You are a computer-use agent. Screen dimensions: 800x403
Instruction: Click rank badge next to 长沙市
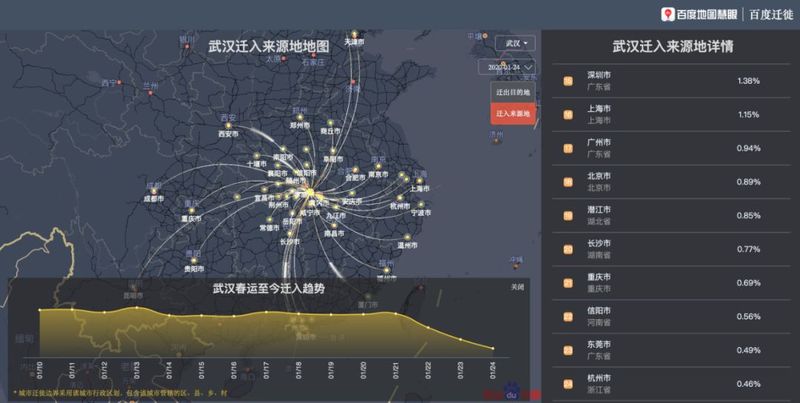(x=568, y=249)
